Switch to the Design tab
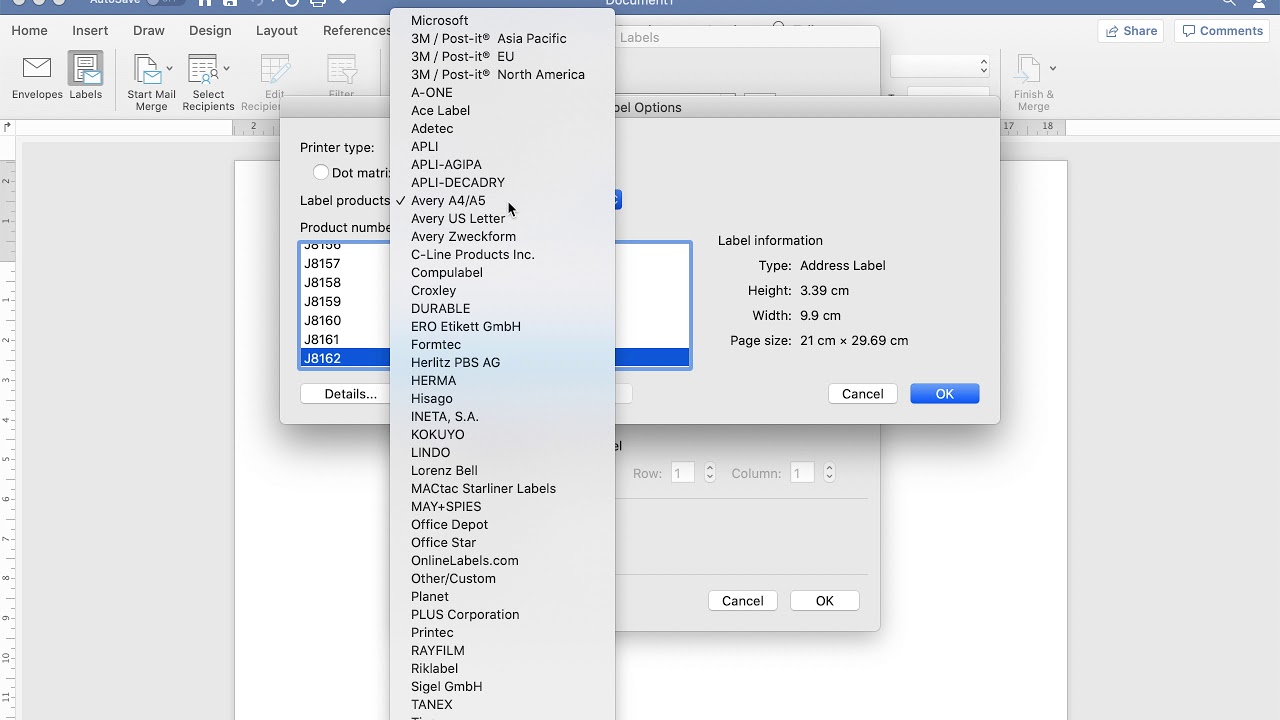This screenshot has width=1280, height=720. (x=210, y=31)
